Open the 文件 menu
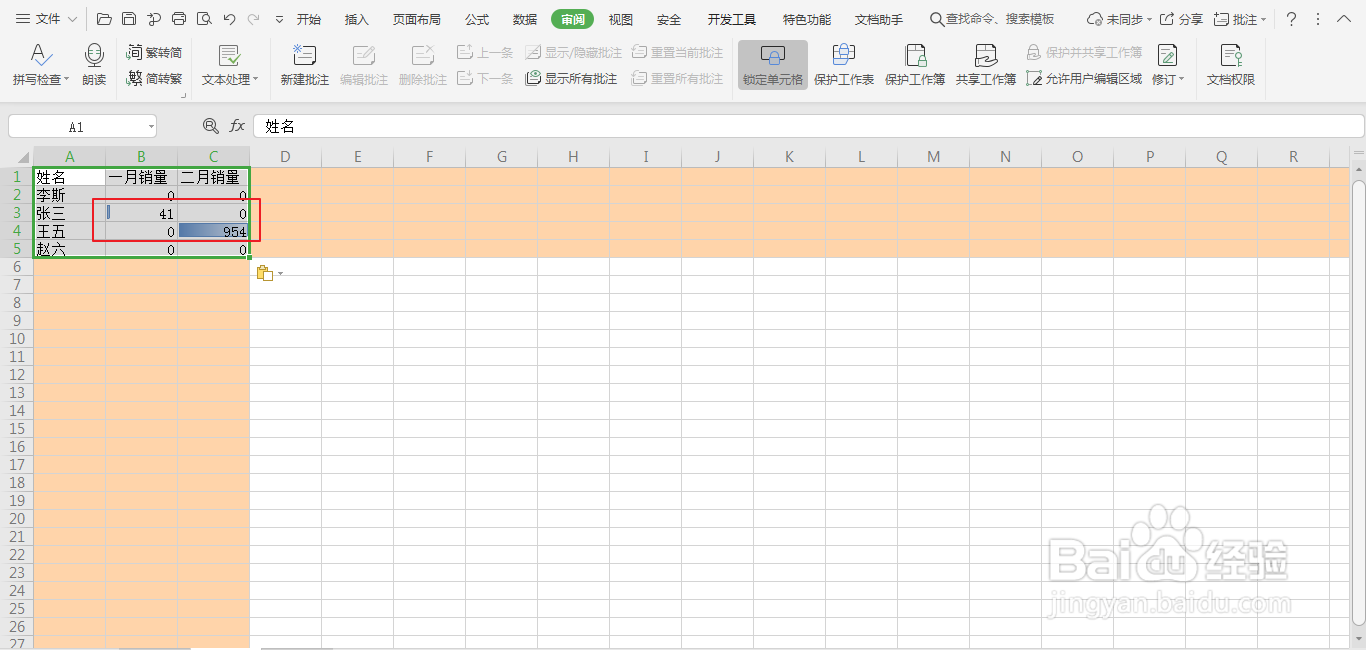The height and width of the screenshot is (650, 1366). (46, 19)
